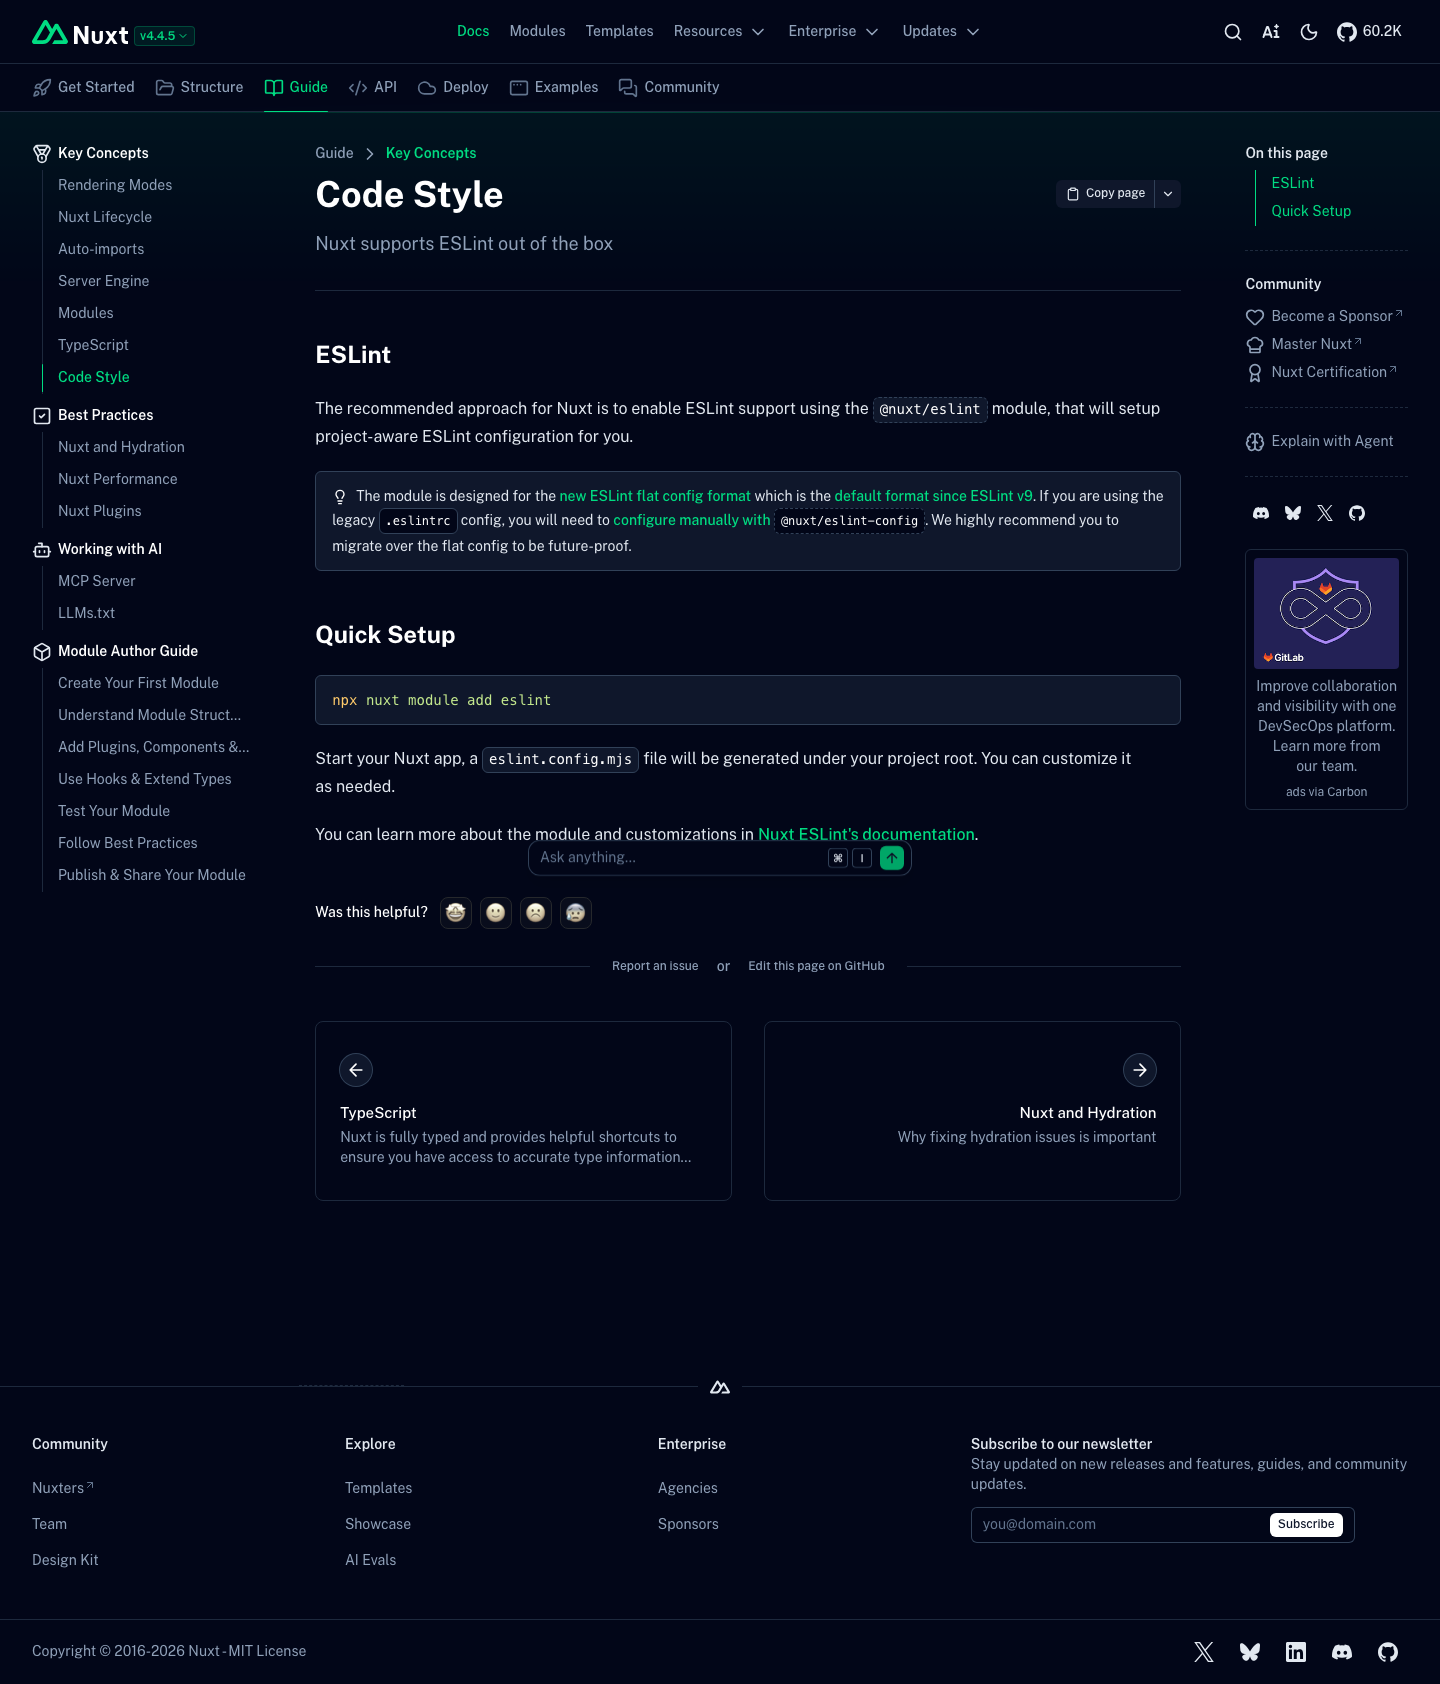The width and height of the screenshot is (1440, 1684).
Task: Switch to the Community tab
Action: [x=669, y=88]
